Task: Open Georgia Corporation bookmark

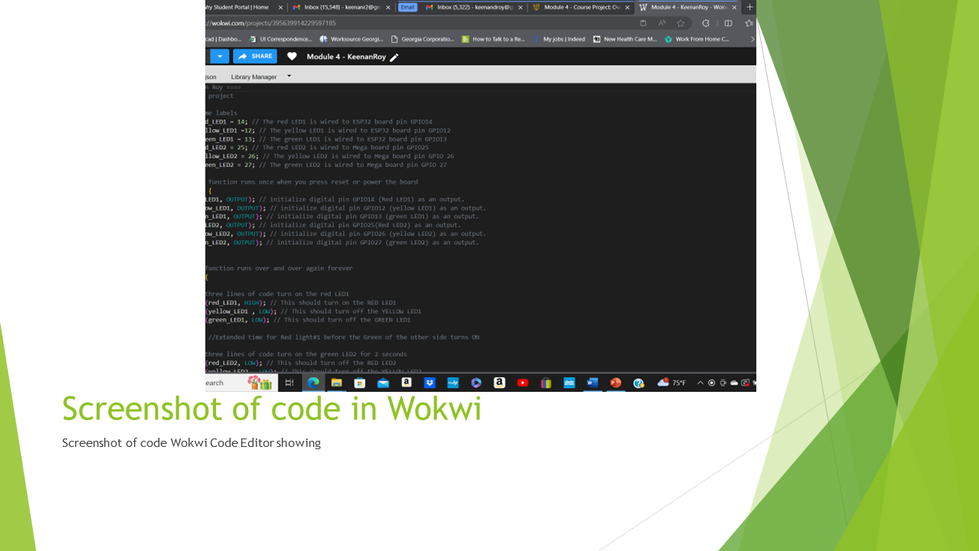Action: (x=422, y=39)
